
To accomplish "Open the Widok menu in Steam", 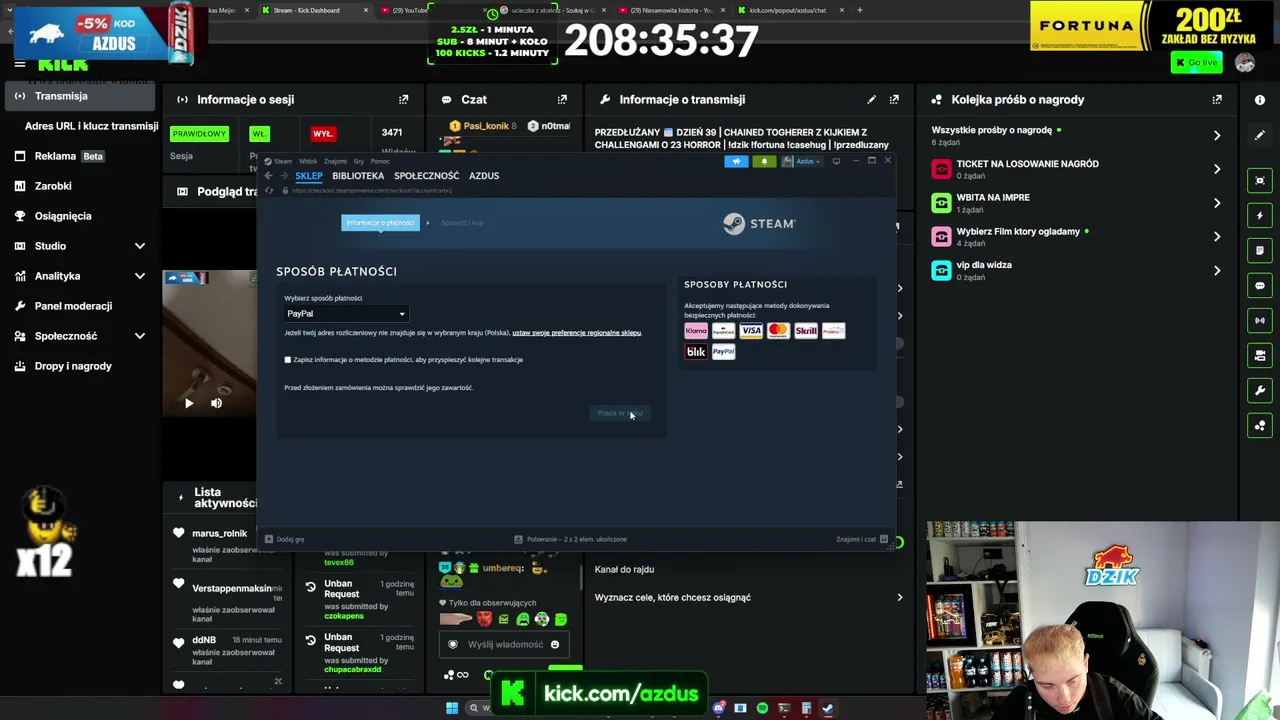I will 308,161.
